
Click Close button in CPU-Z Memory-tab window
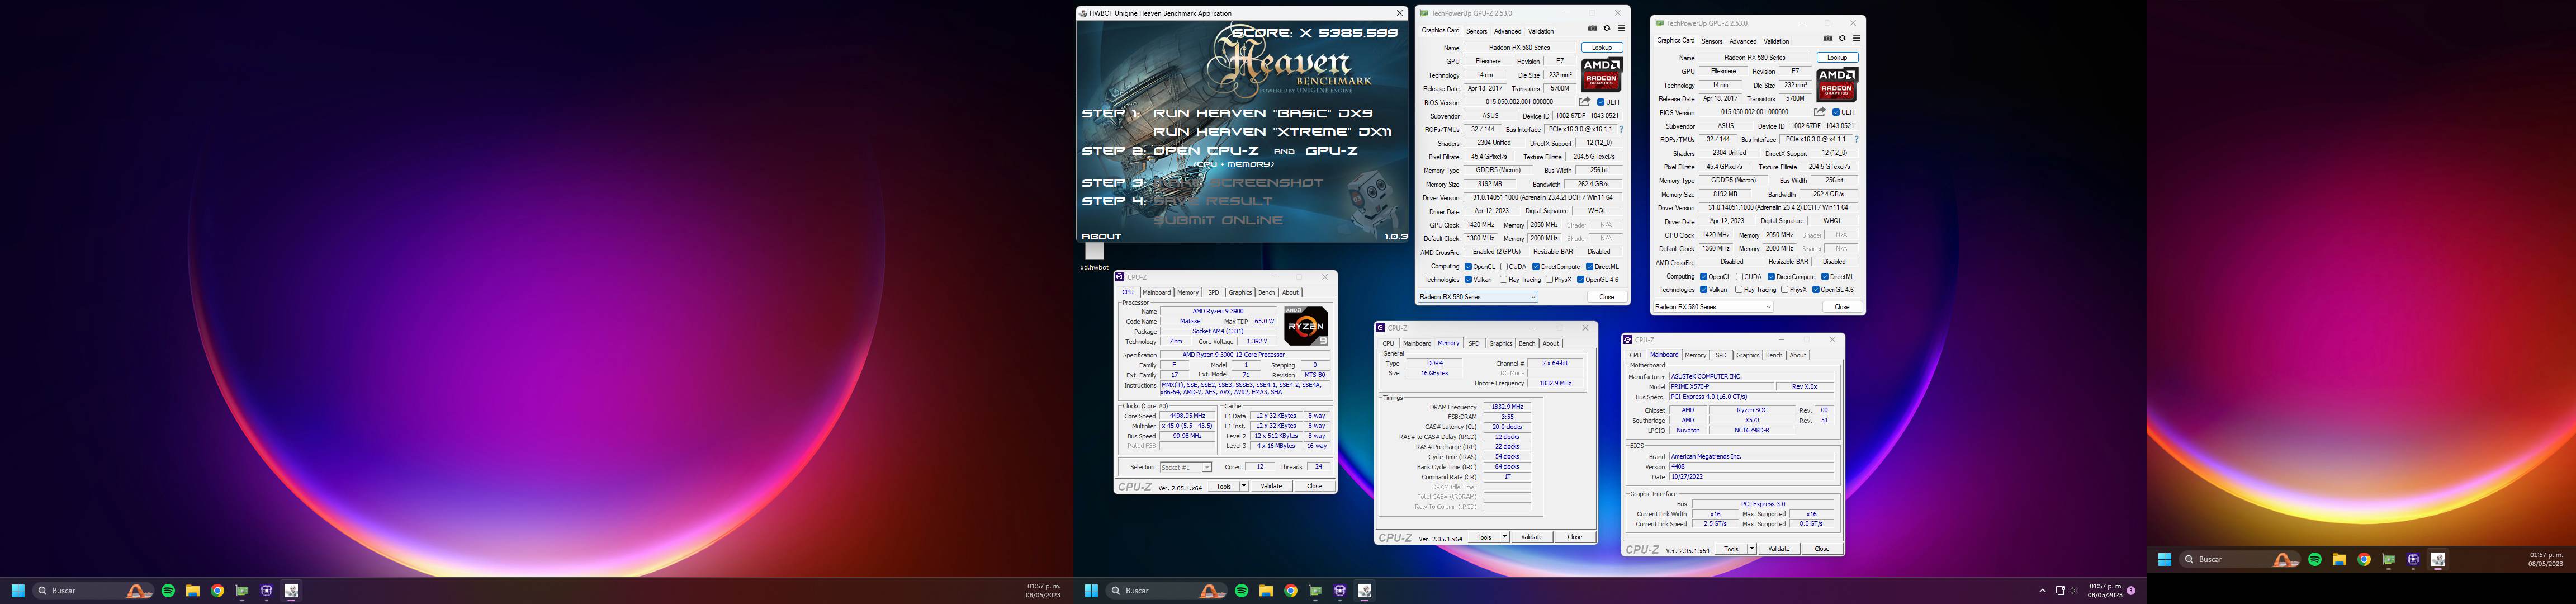click(1574, 537)
